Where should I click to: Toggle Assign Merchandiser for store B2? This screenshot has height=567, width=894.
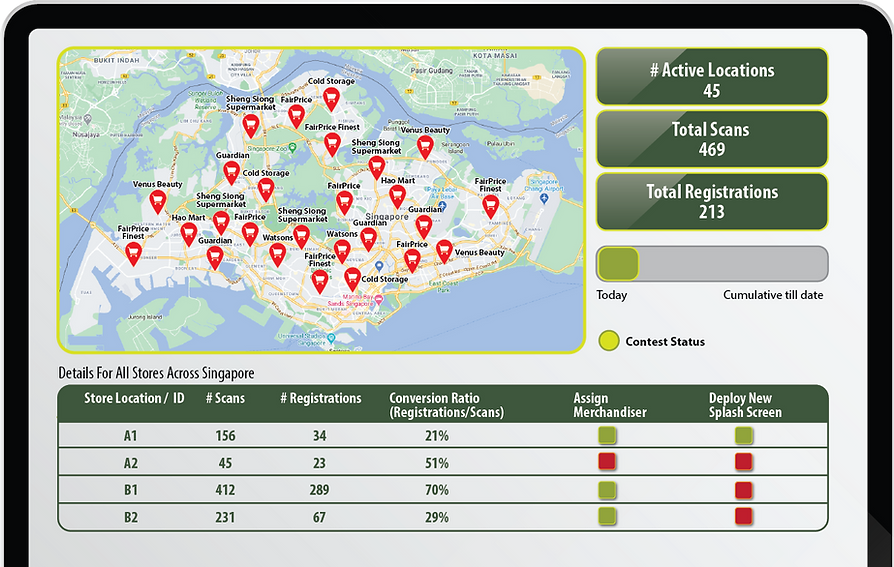(x=607, y=516)
